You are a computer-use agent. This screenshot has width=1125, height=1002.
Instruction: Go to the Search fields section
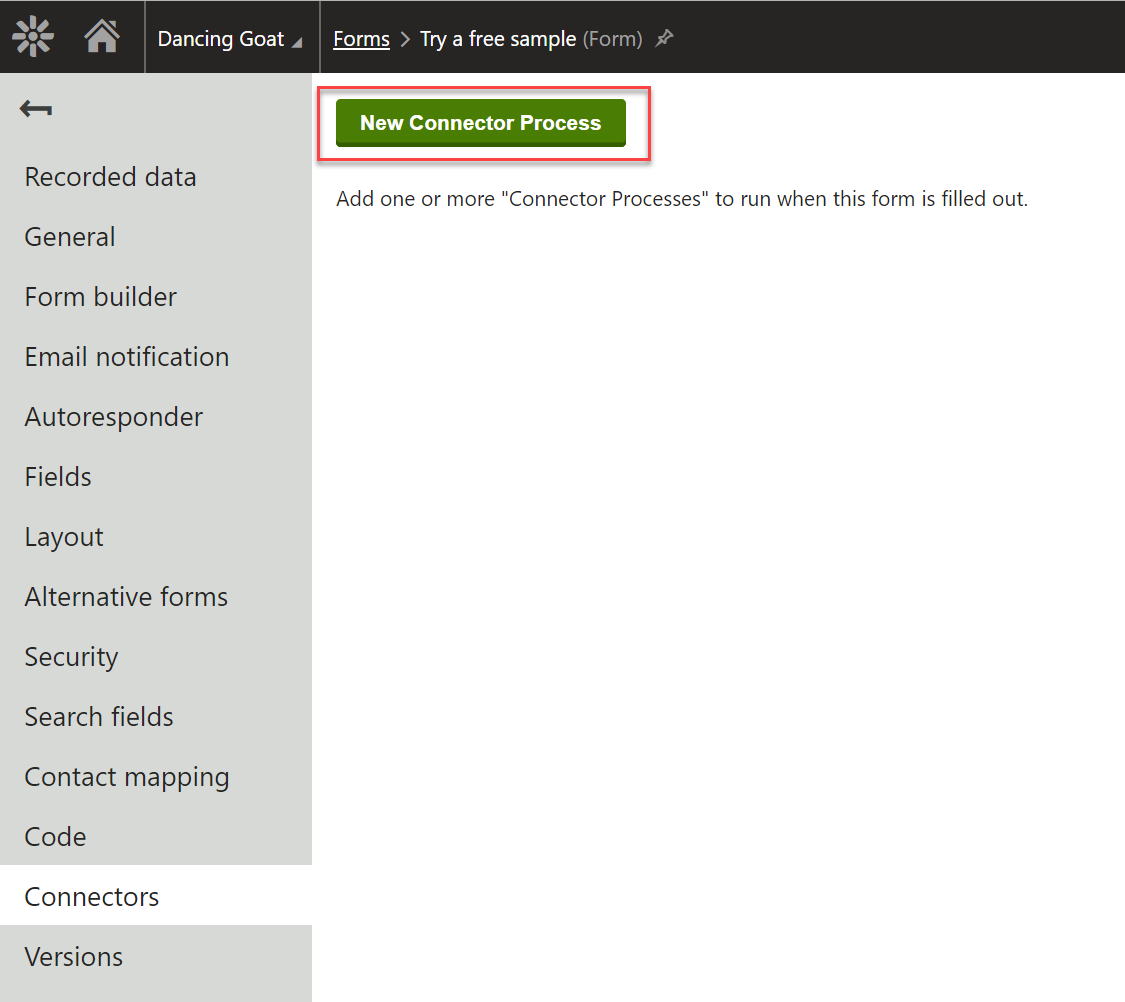click(99, 716)
